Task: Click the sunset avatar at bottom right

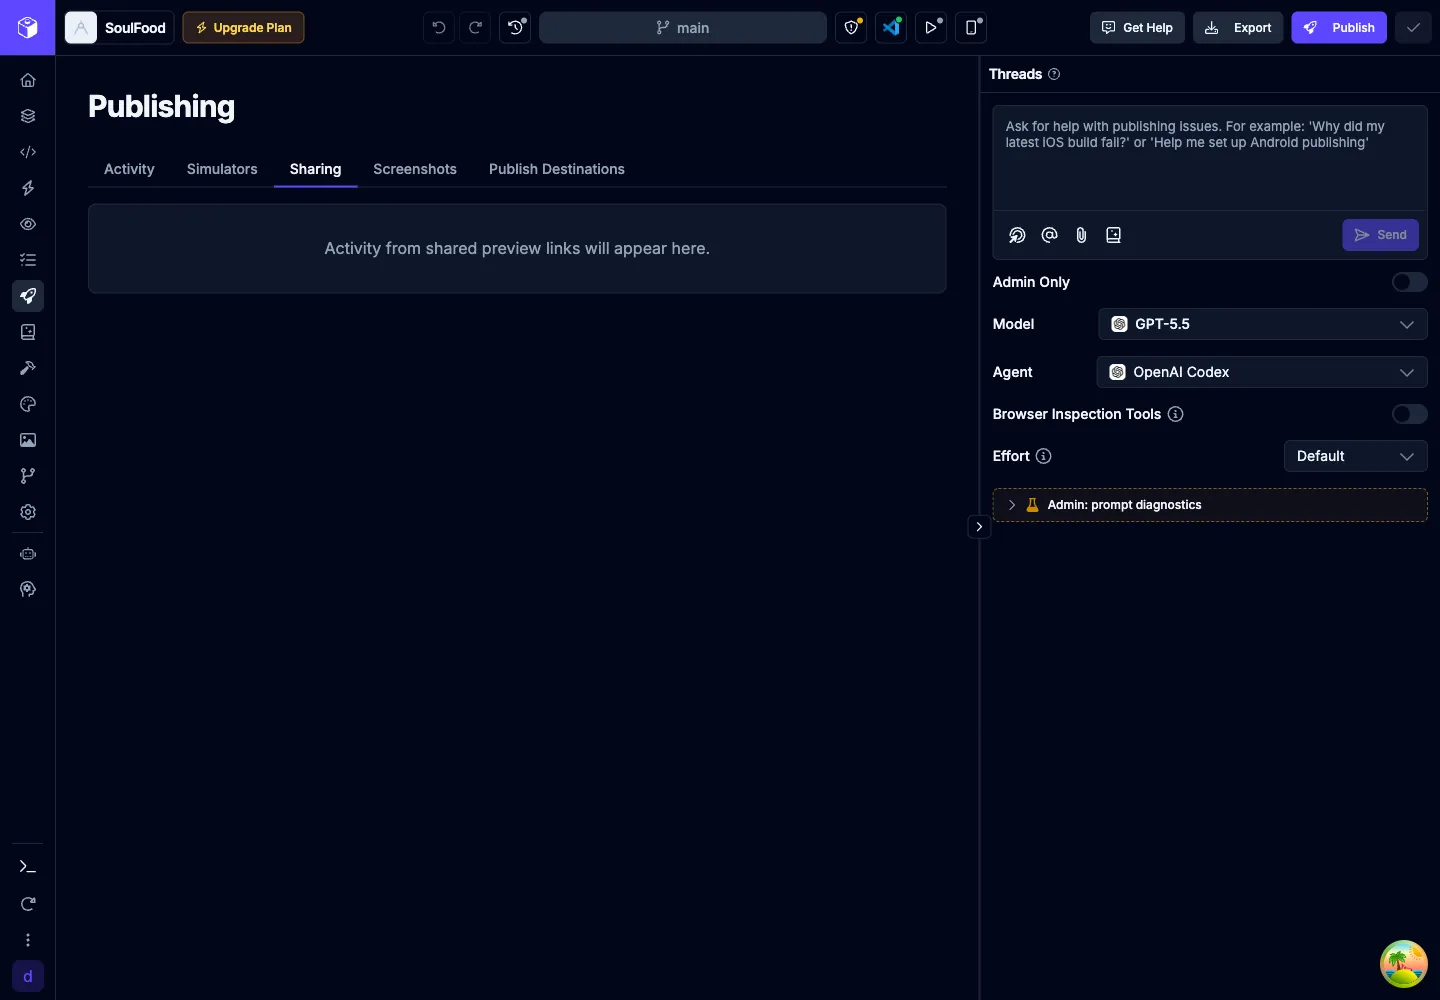Action: (x=1404, y=964)
